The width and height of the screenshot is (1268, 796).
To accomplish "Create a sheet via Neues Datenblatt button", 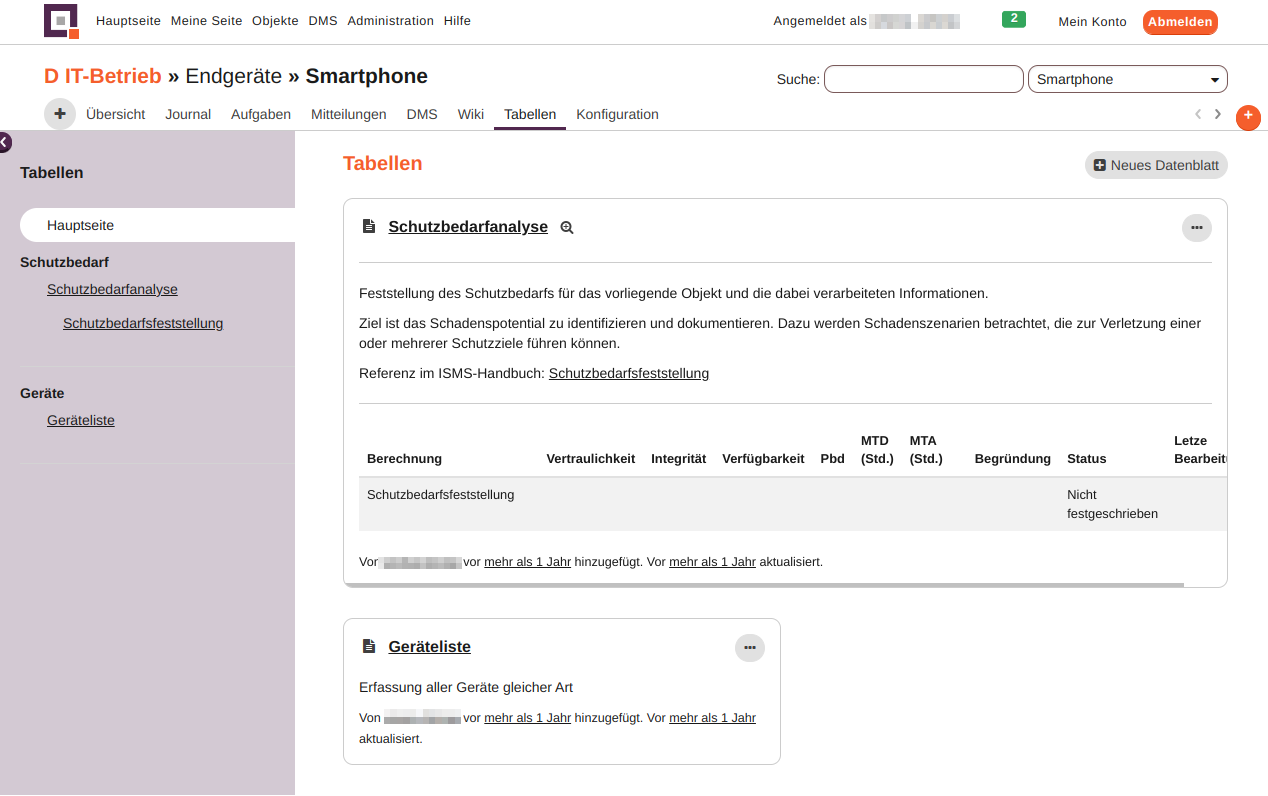I will coord(1156,165).
